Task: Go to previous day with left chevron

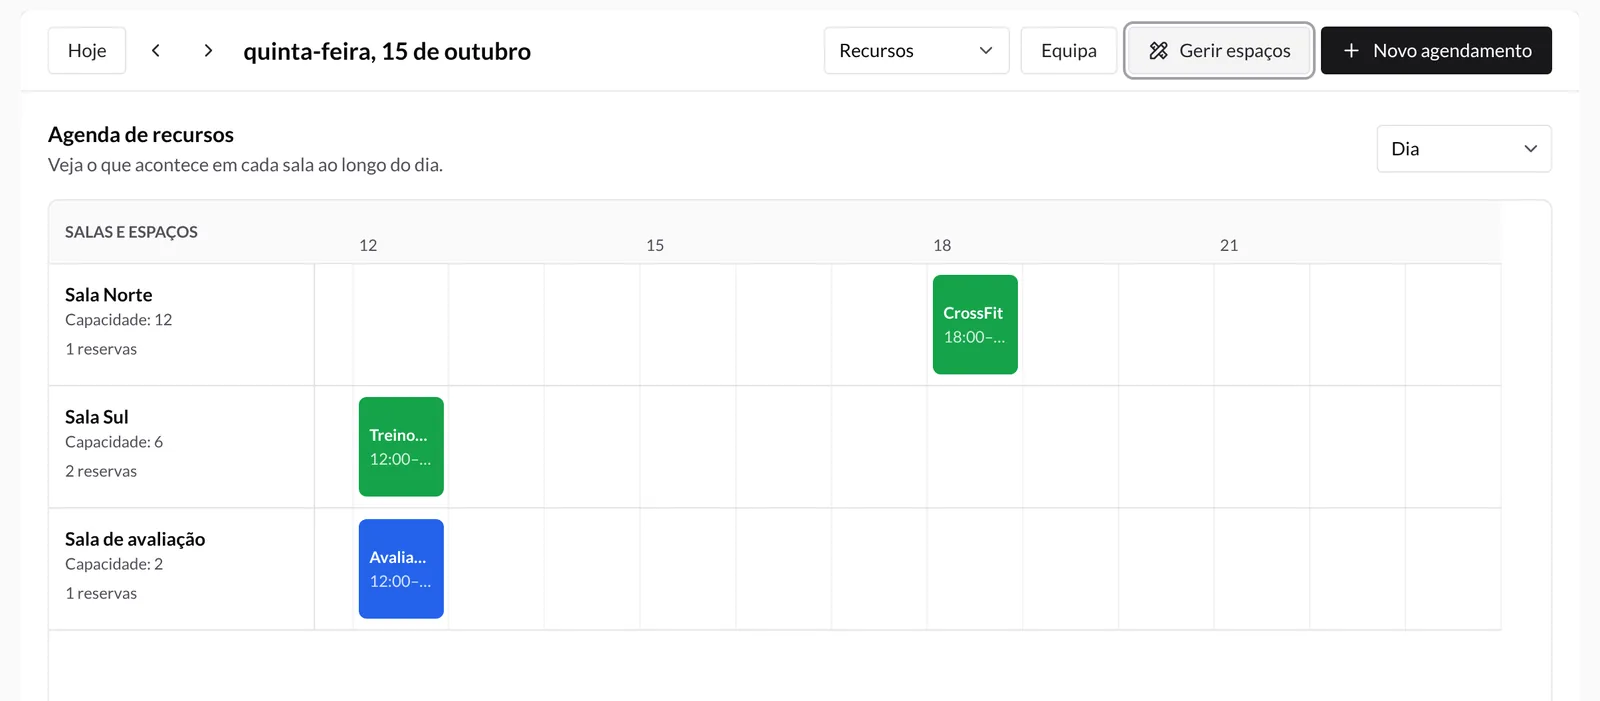Action: point(156,50)
